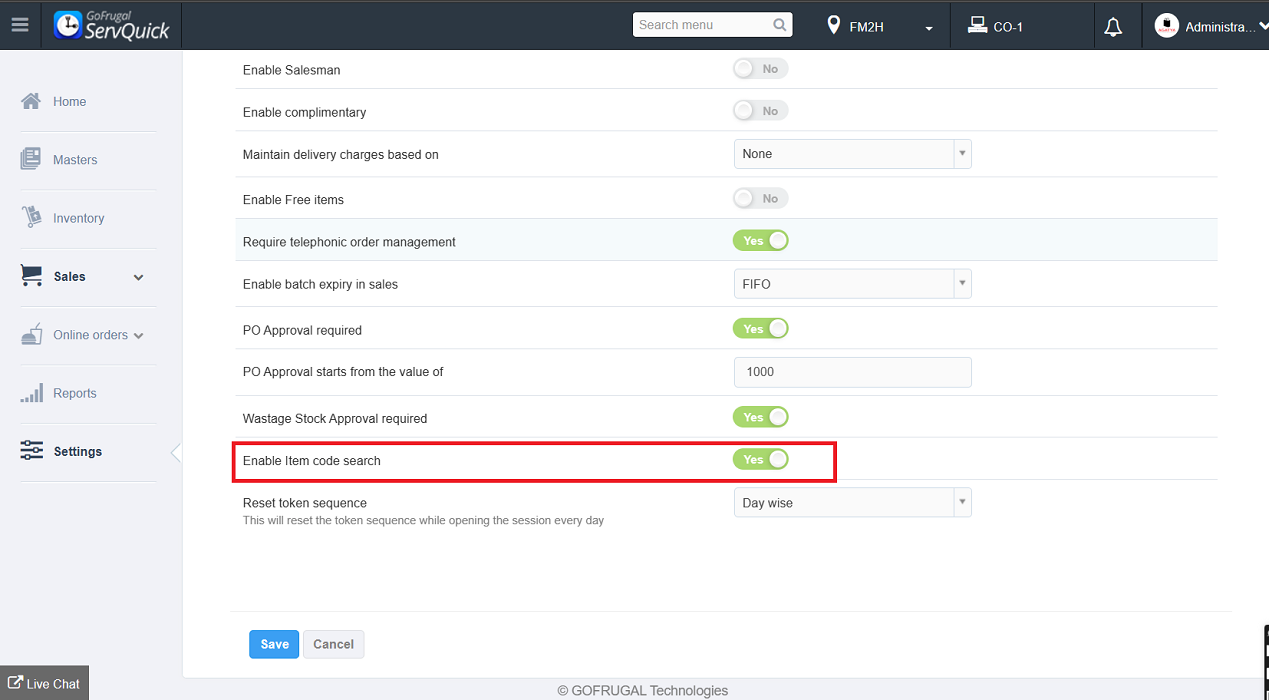Turn off PO Approval required toggle

760,329
